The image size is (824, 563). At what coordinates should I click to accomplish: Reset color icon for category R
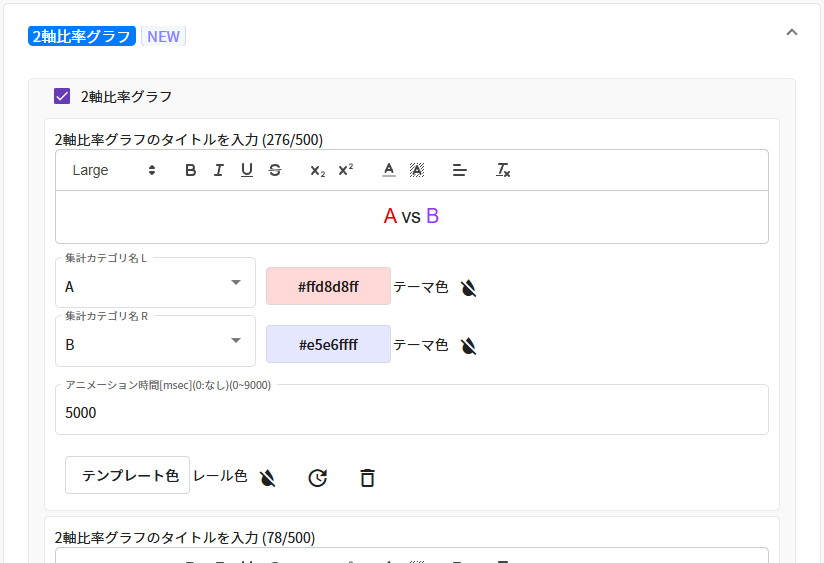(x=468, y=345)
